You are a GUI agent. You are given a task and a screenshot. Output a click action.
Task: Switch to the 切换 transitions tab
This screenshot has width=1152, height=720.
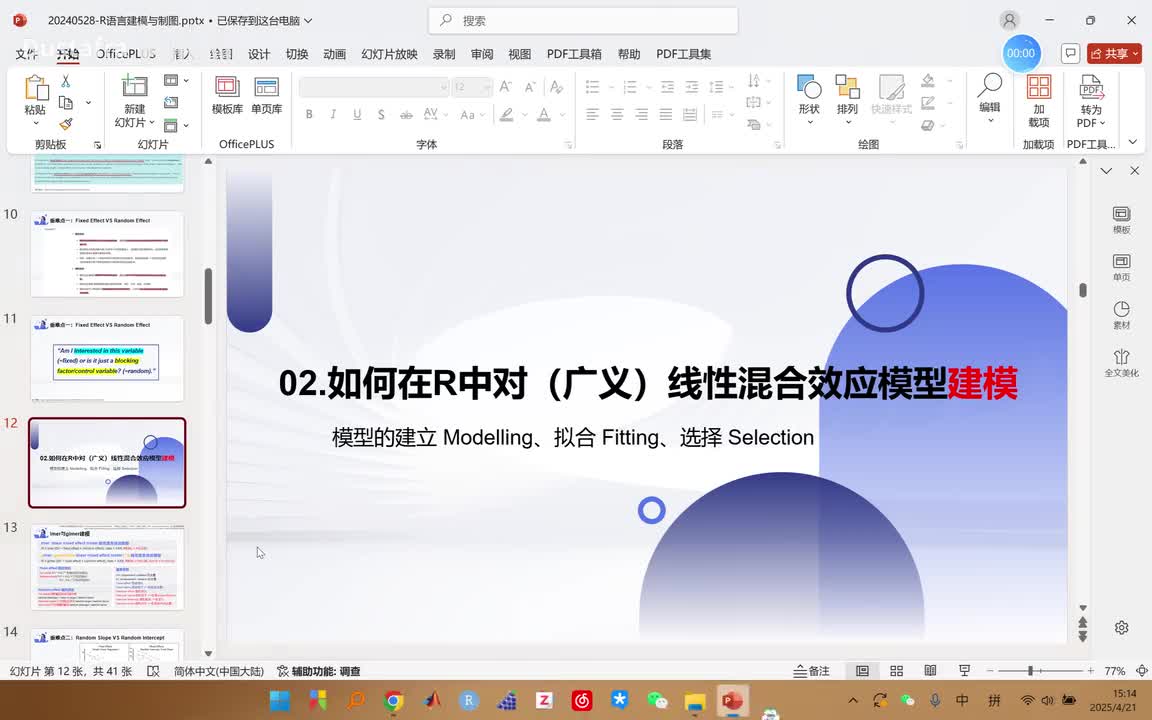pyautogui.click(x=297, y=54)
